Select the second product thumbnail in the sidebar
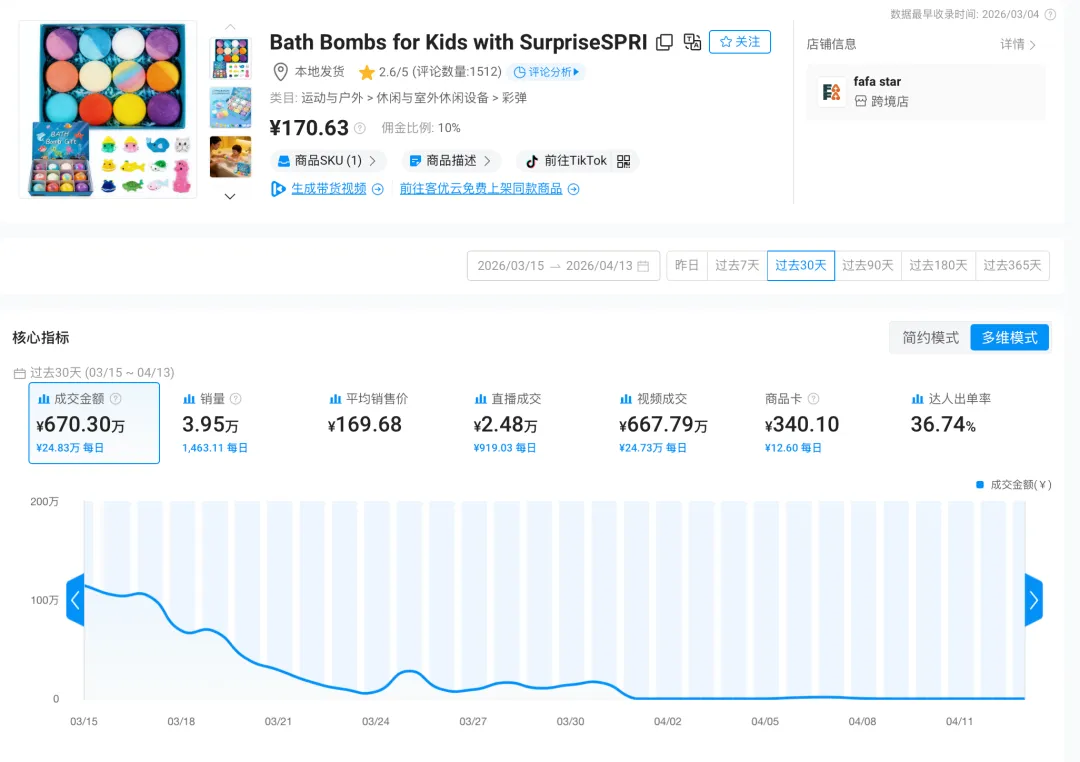Image resolution: width=1080 pixels, height=762 pixels. (x=230, y=107)
